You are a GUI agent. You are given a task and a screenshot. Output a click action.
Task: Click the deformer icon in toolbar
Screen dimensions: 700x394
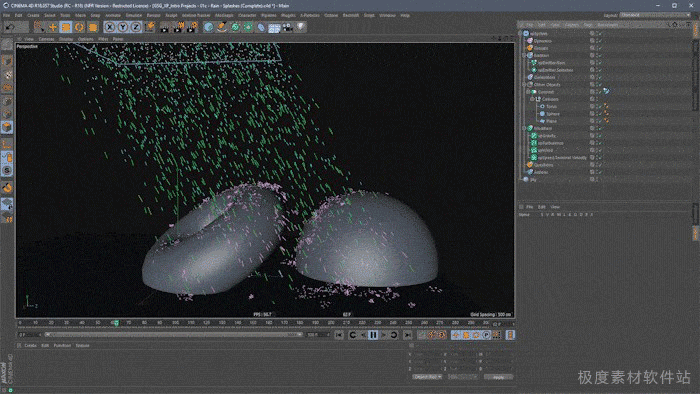261,27
